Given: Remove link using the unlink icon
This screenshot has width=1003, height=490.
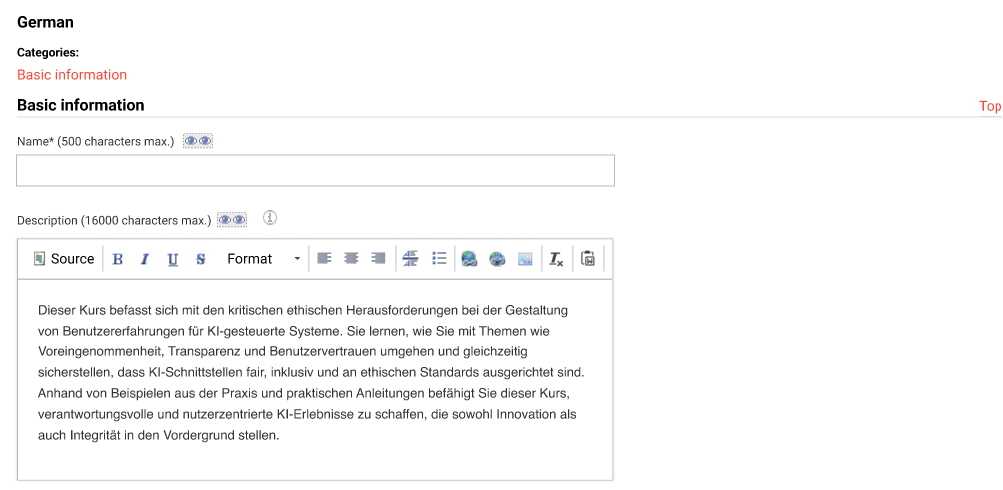Looking at the screenshot, I should (497, 259).
